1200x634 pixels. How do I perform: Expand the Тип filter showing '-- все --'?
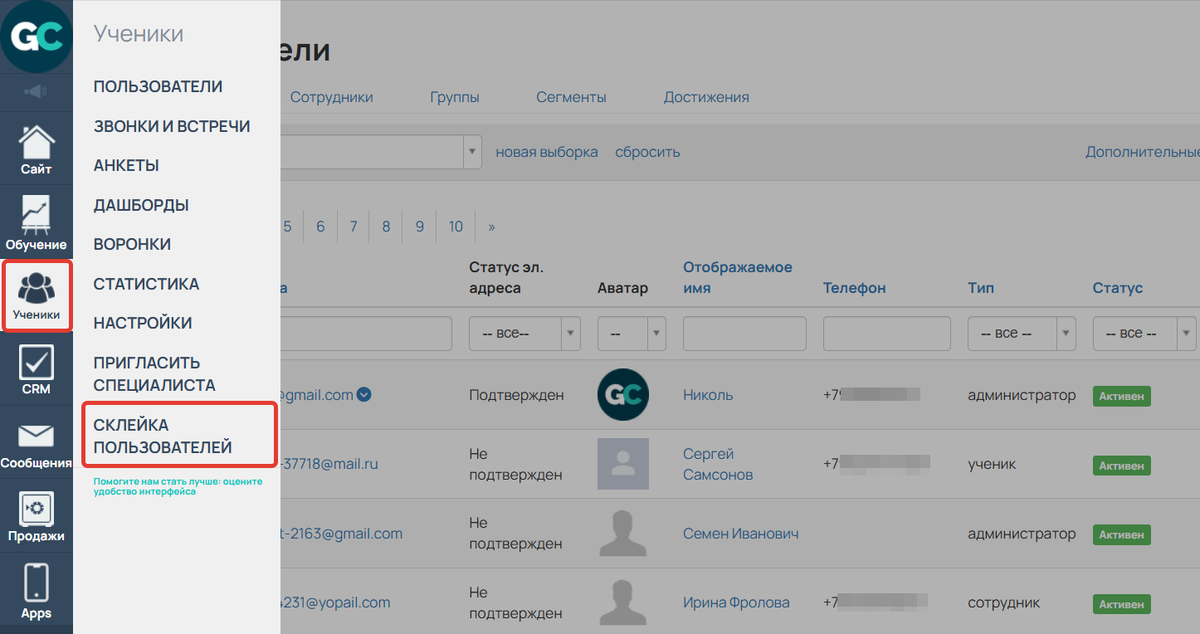[x=1021, y=333]
